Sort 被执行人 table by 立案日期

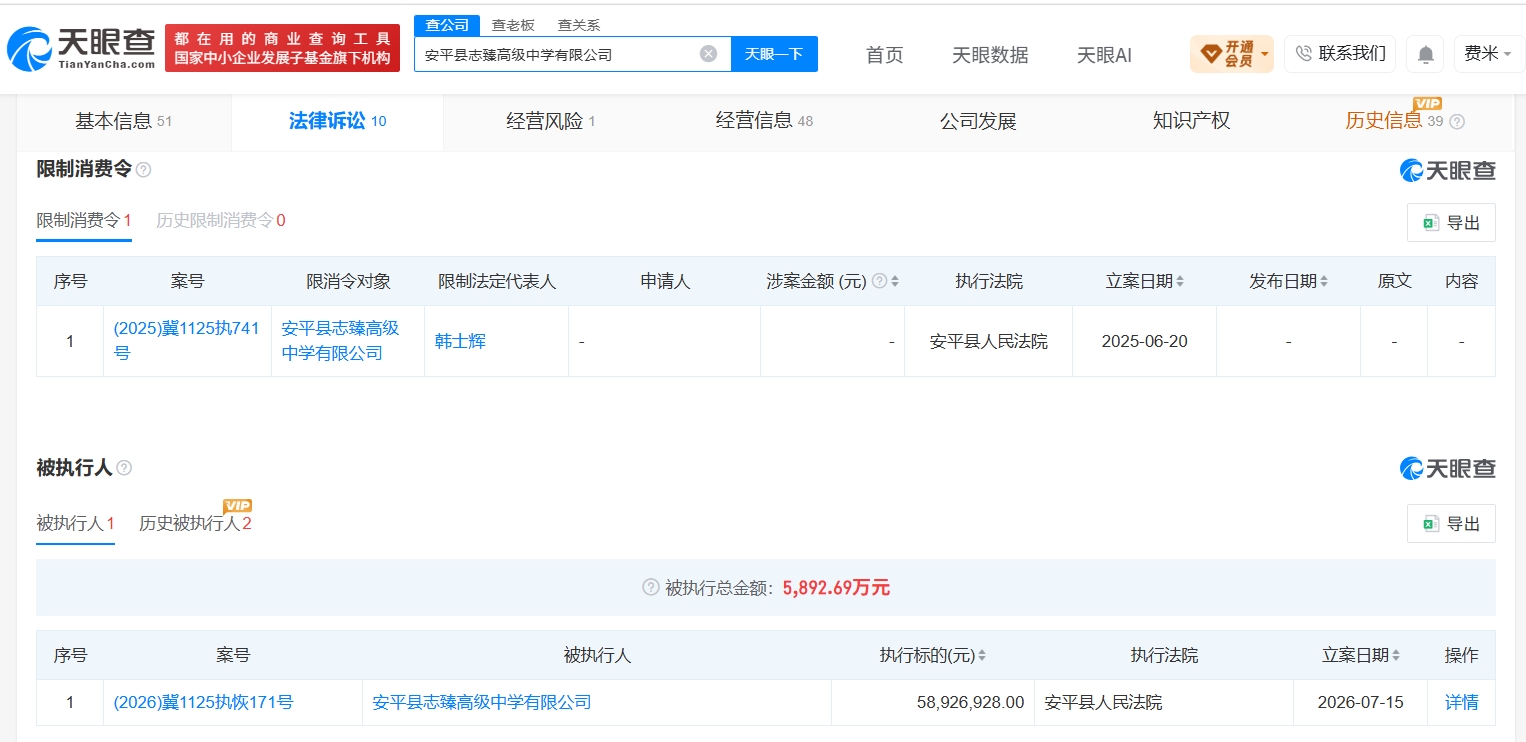1396,656
